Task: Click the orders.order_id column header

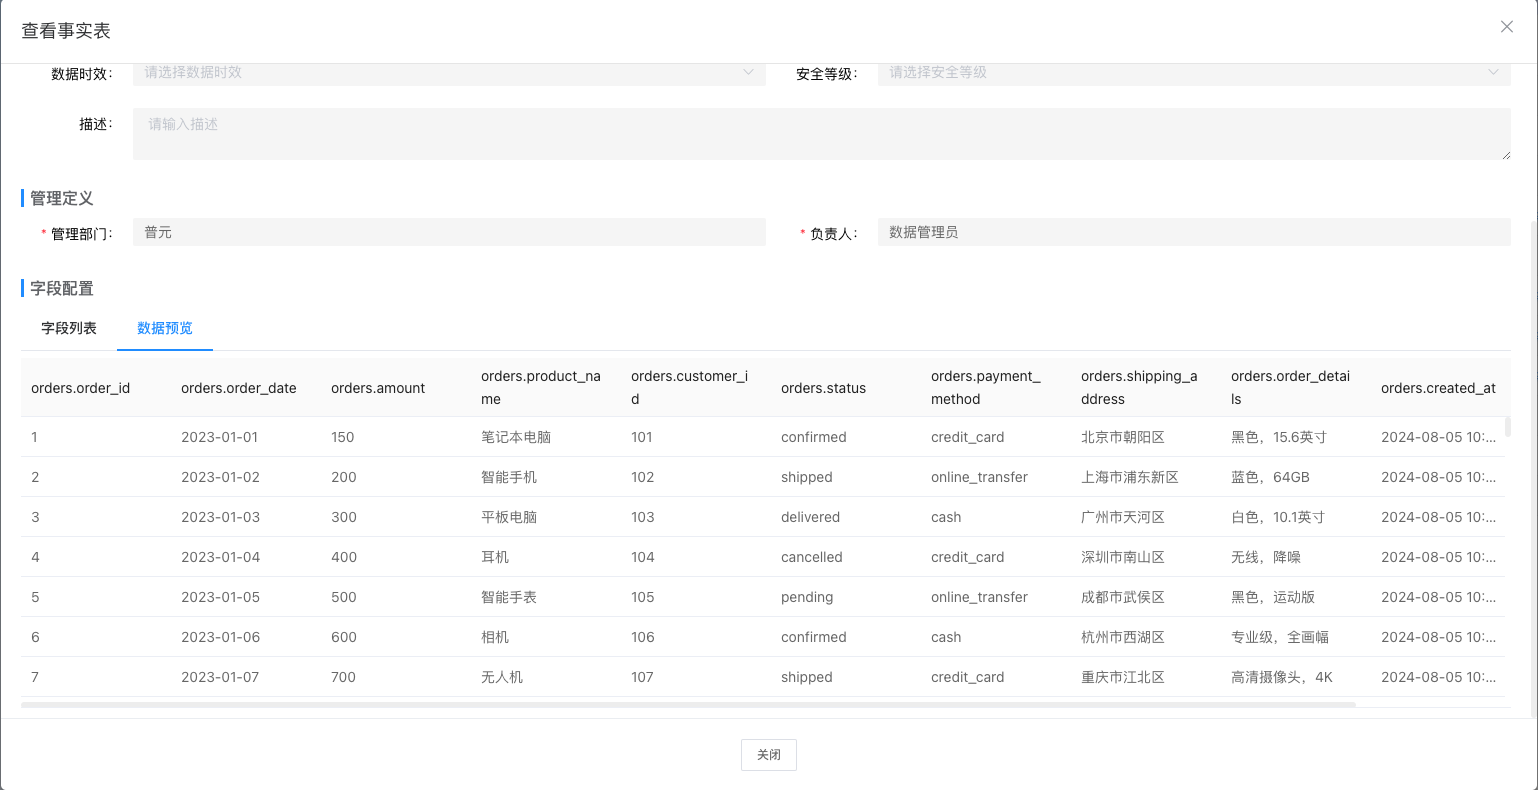Action: click(x=81, y=388)
